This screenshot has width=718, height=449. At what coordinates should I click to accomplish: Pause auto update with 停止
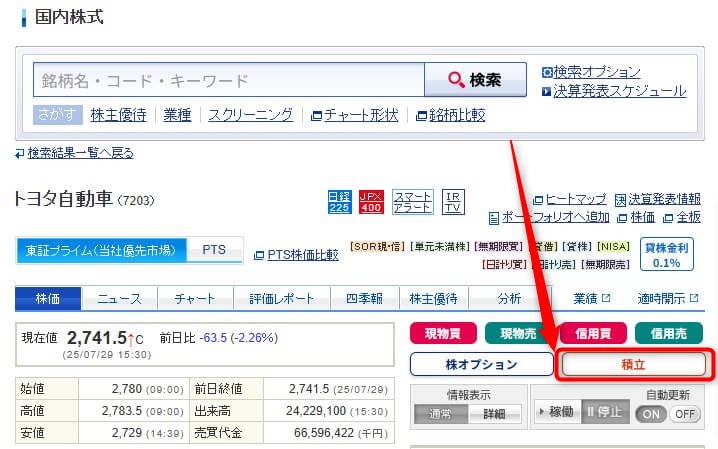tap(605, 412)
